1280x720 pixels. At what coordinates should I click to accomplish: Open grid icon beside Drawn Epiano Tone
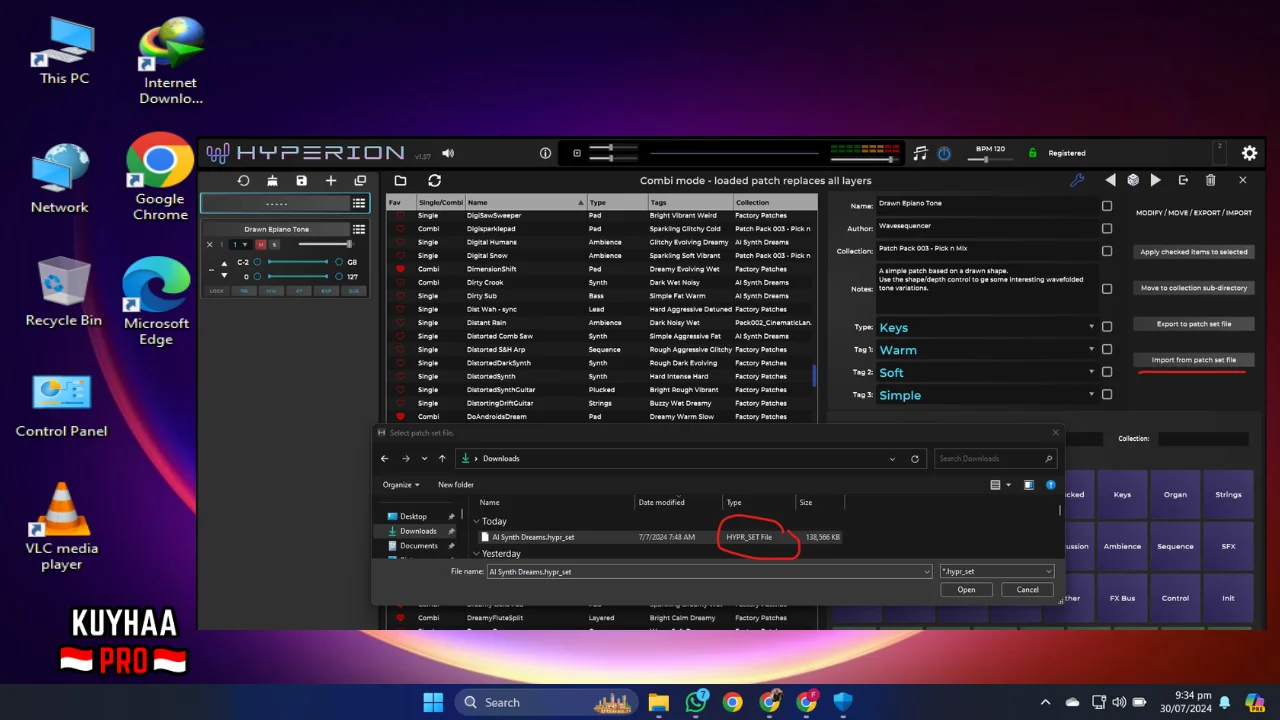pyautogui.click(x=358, y=229)
